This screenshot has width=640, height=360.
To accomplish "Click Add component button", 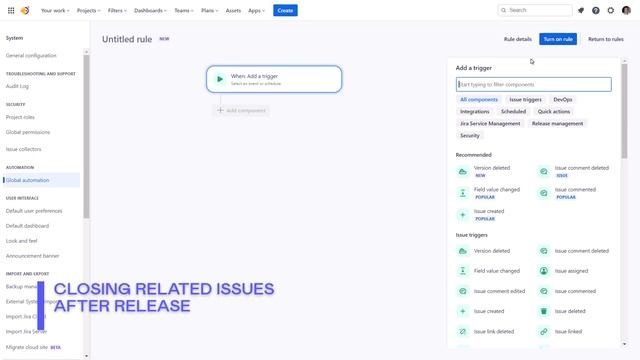I will pyautogui.click(x=241, y=110).
